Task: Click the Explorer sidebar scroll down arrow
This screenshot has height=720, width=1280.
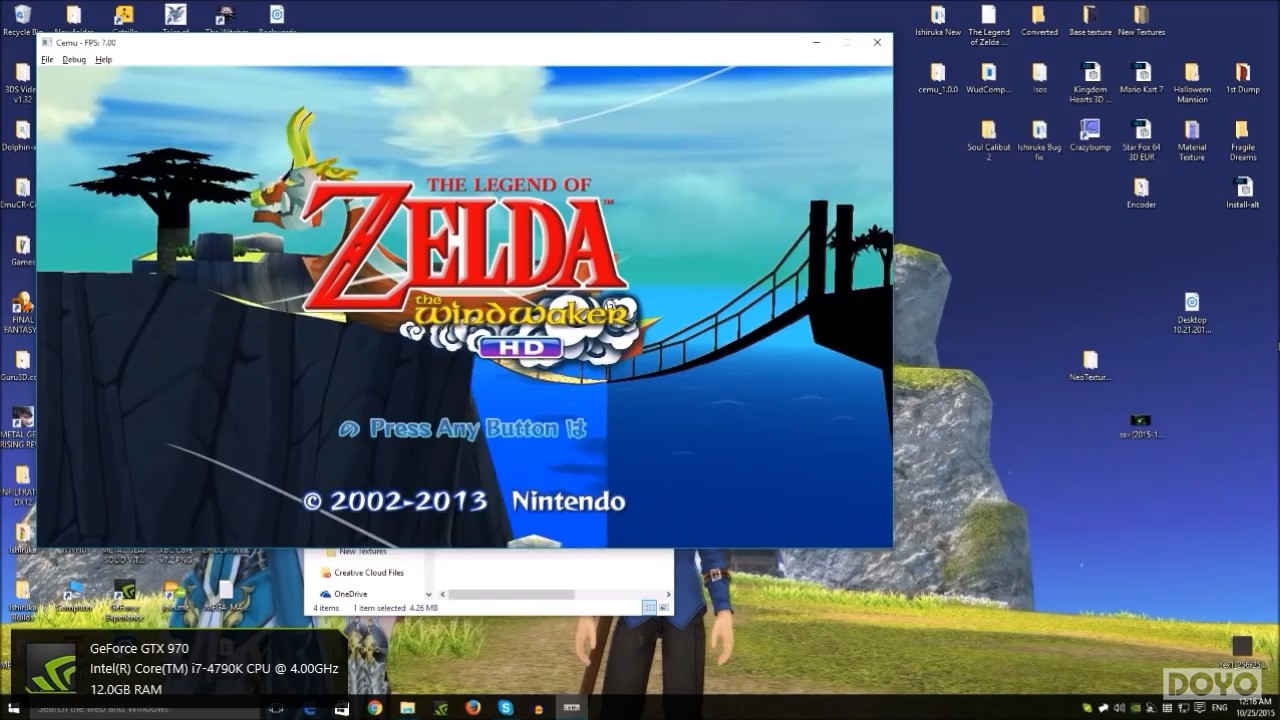Action: pos(429,594)
